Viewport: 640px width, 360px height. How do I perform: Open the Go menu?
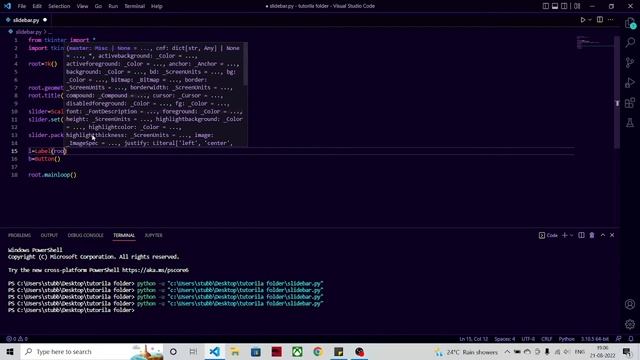[98, 6]
